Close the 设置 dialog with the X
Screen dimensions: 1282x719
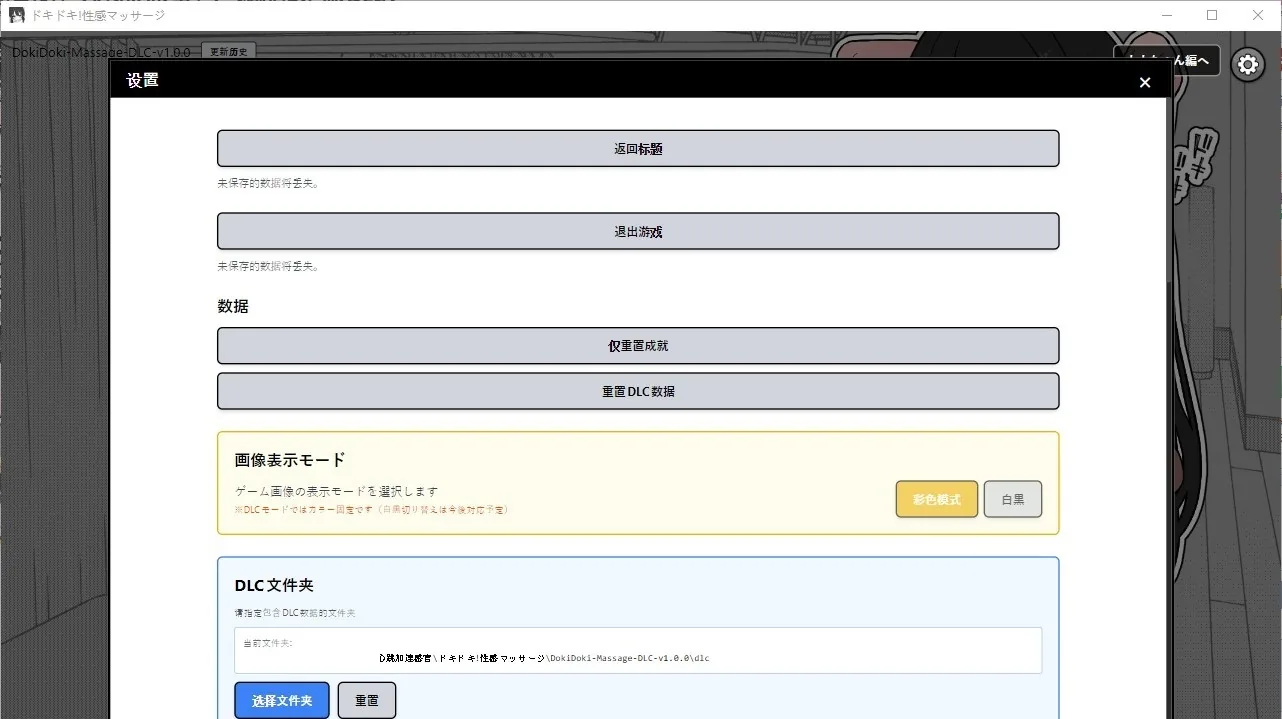[1145, 82]
